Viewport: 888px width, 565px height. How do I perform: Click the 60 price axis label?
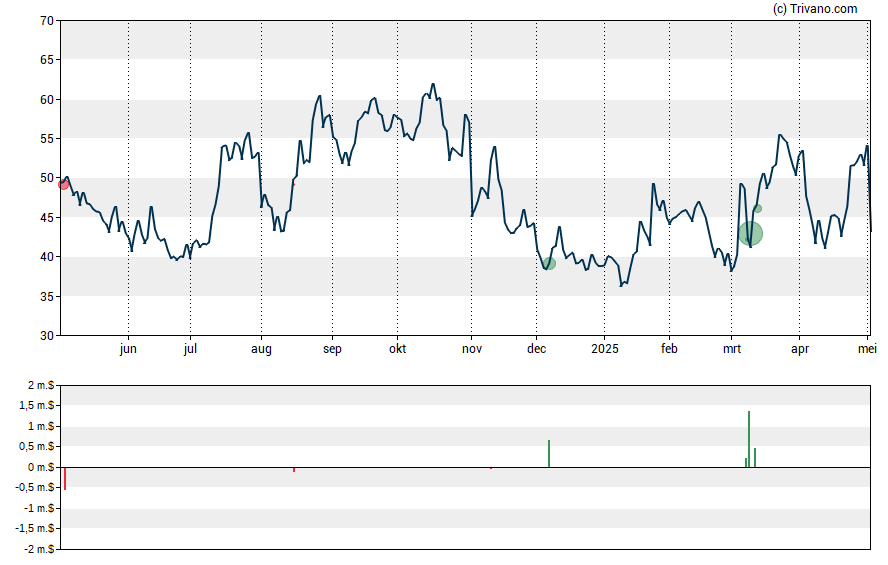[x=47, y=100]
